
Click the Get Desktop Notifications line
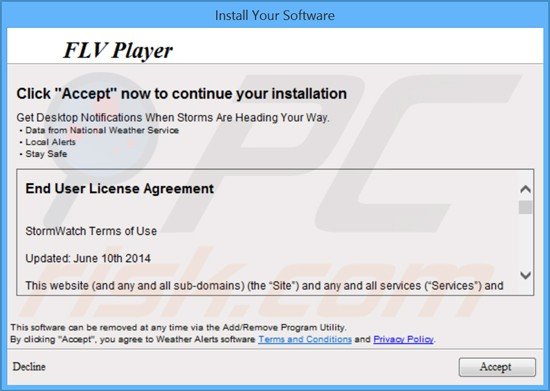(173, 117)
